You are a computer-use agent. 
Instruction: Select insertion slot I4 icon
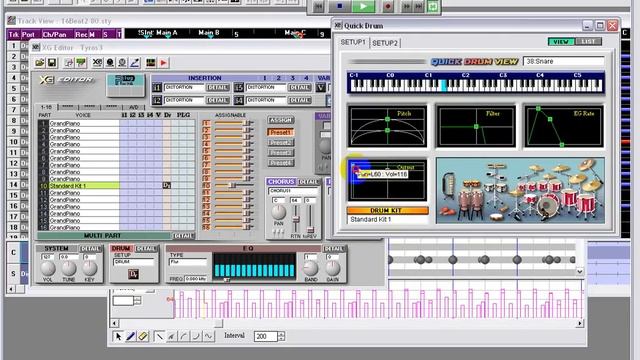239,100
